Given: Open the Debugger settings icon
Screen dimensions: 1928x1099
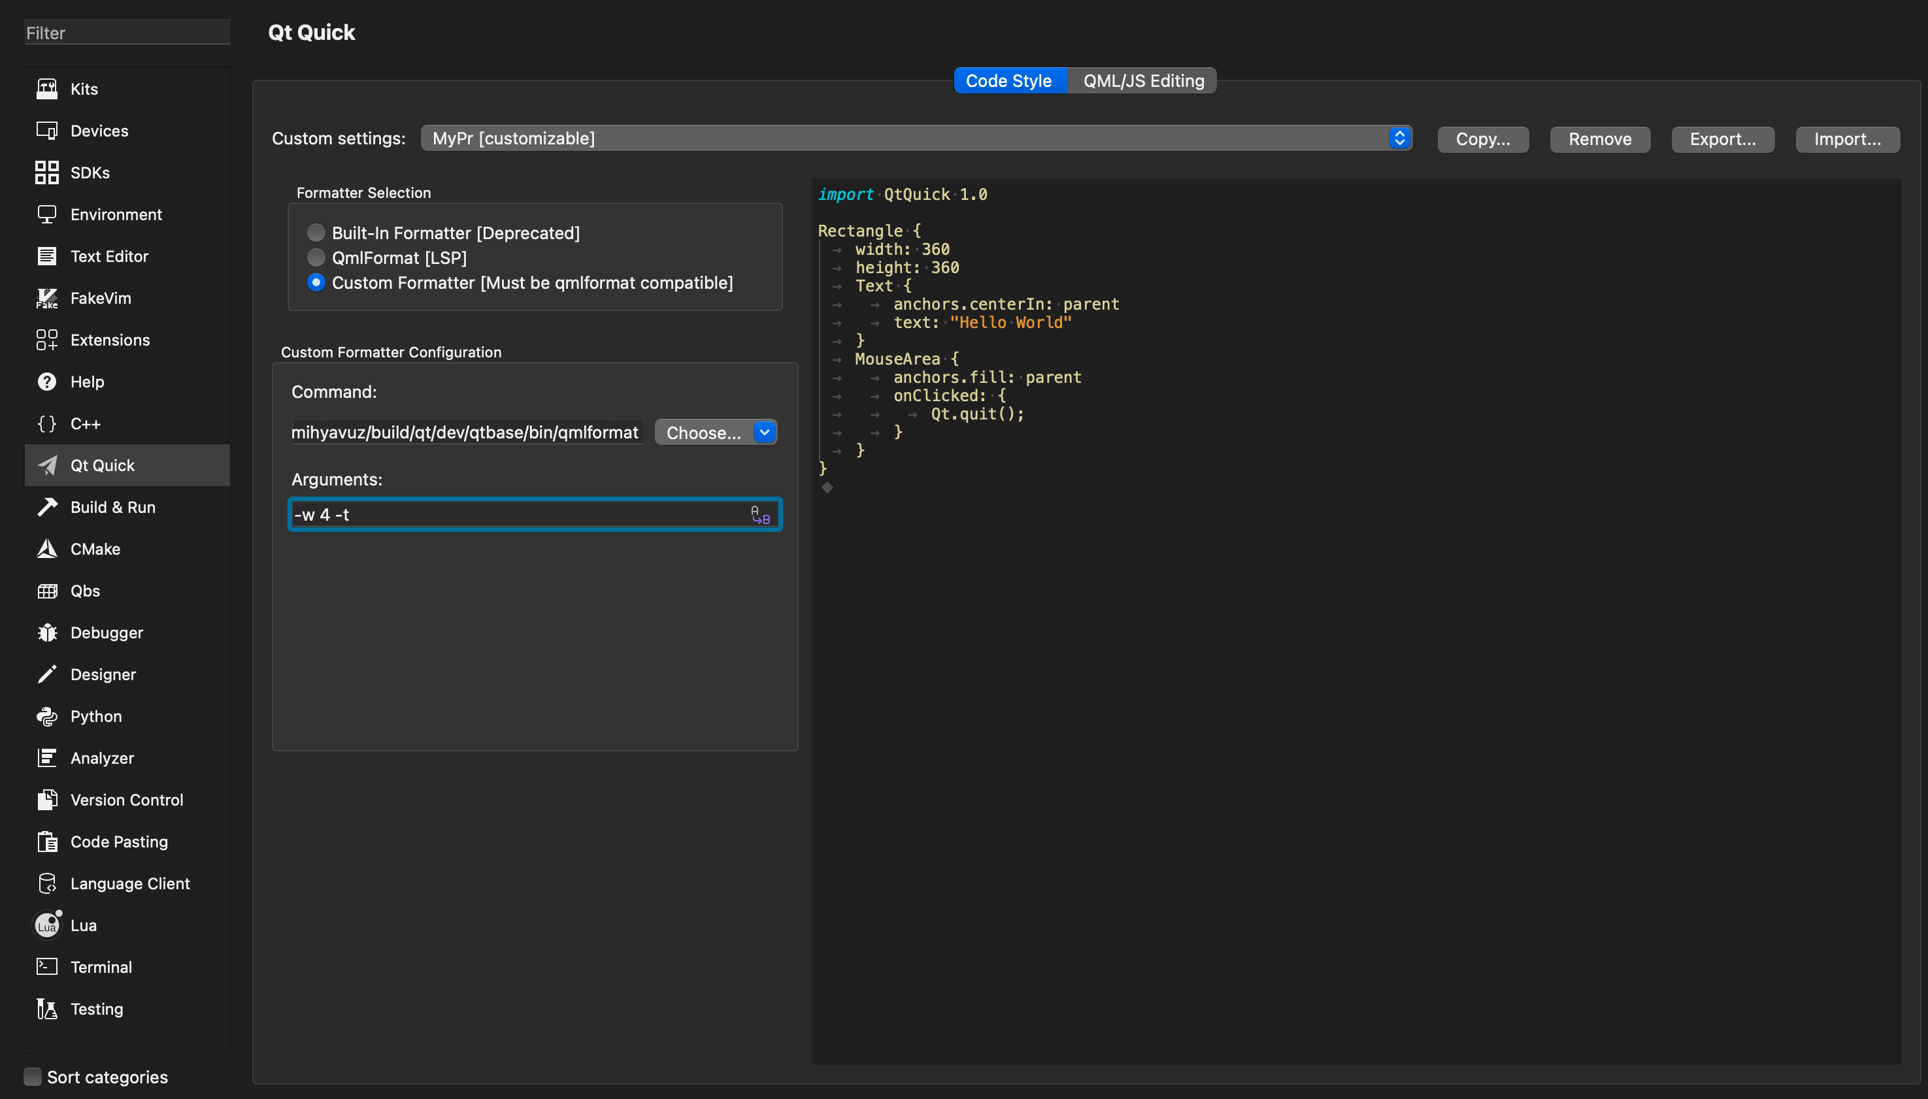Looking at the screenshot, I should click(47, 632).
